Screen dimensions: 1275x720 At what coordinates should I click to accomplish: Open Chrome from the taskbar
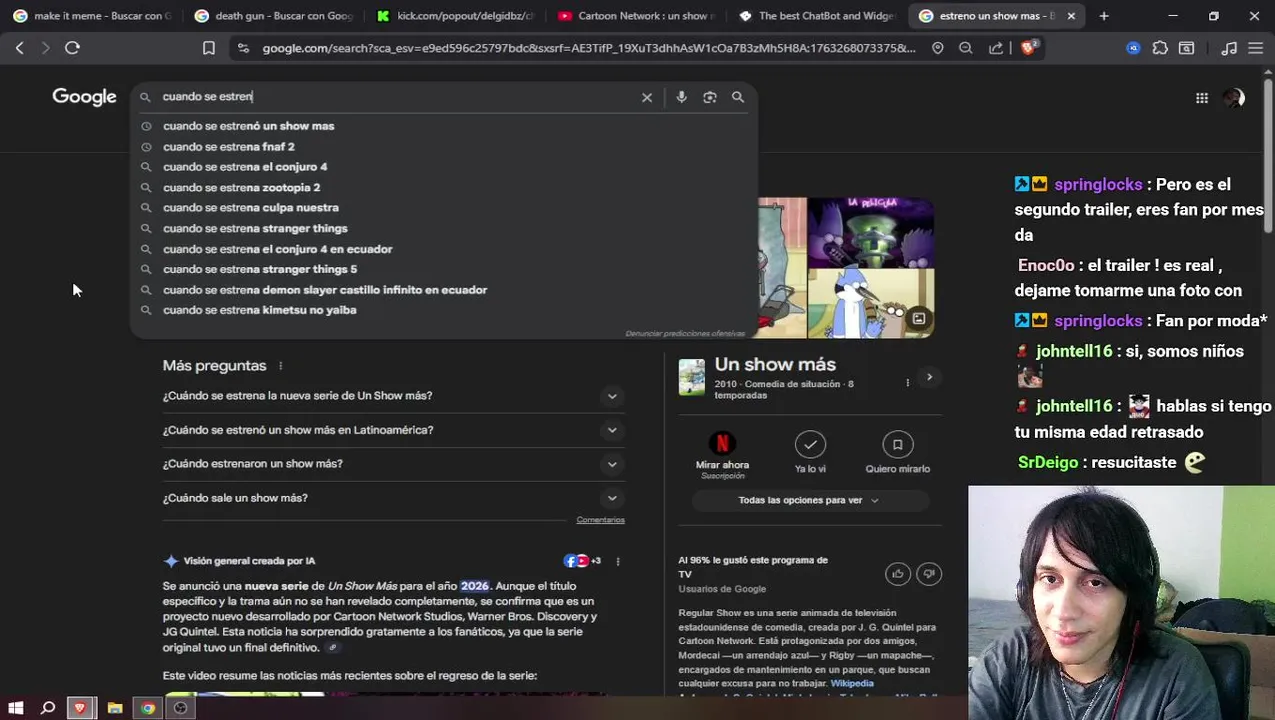[x=148, y=708]
